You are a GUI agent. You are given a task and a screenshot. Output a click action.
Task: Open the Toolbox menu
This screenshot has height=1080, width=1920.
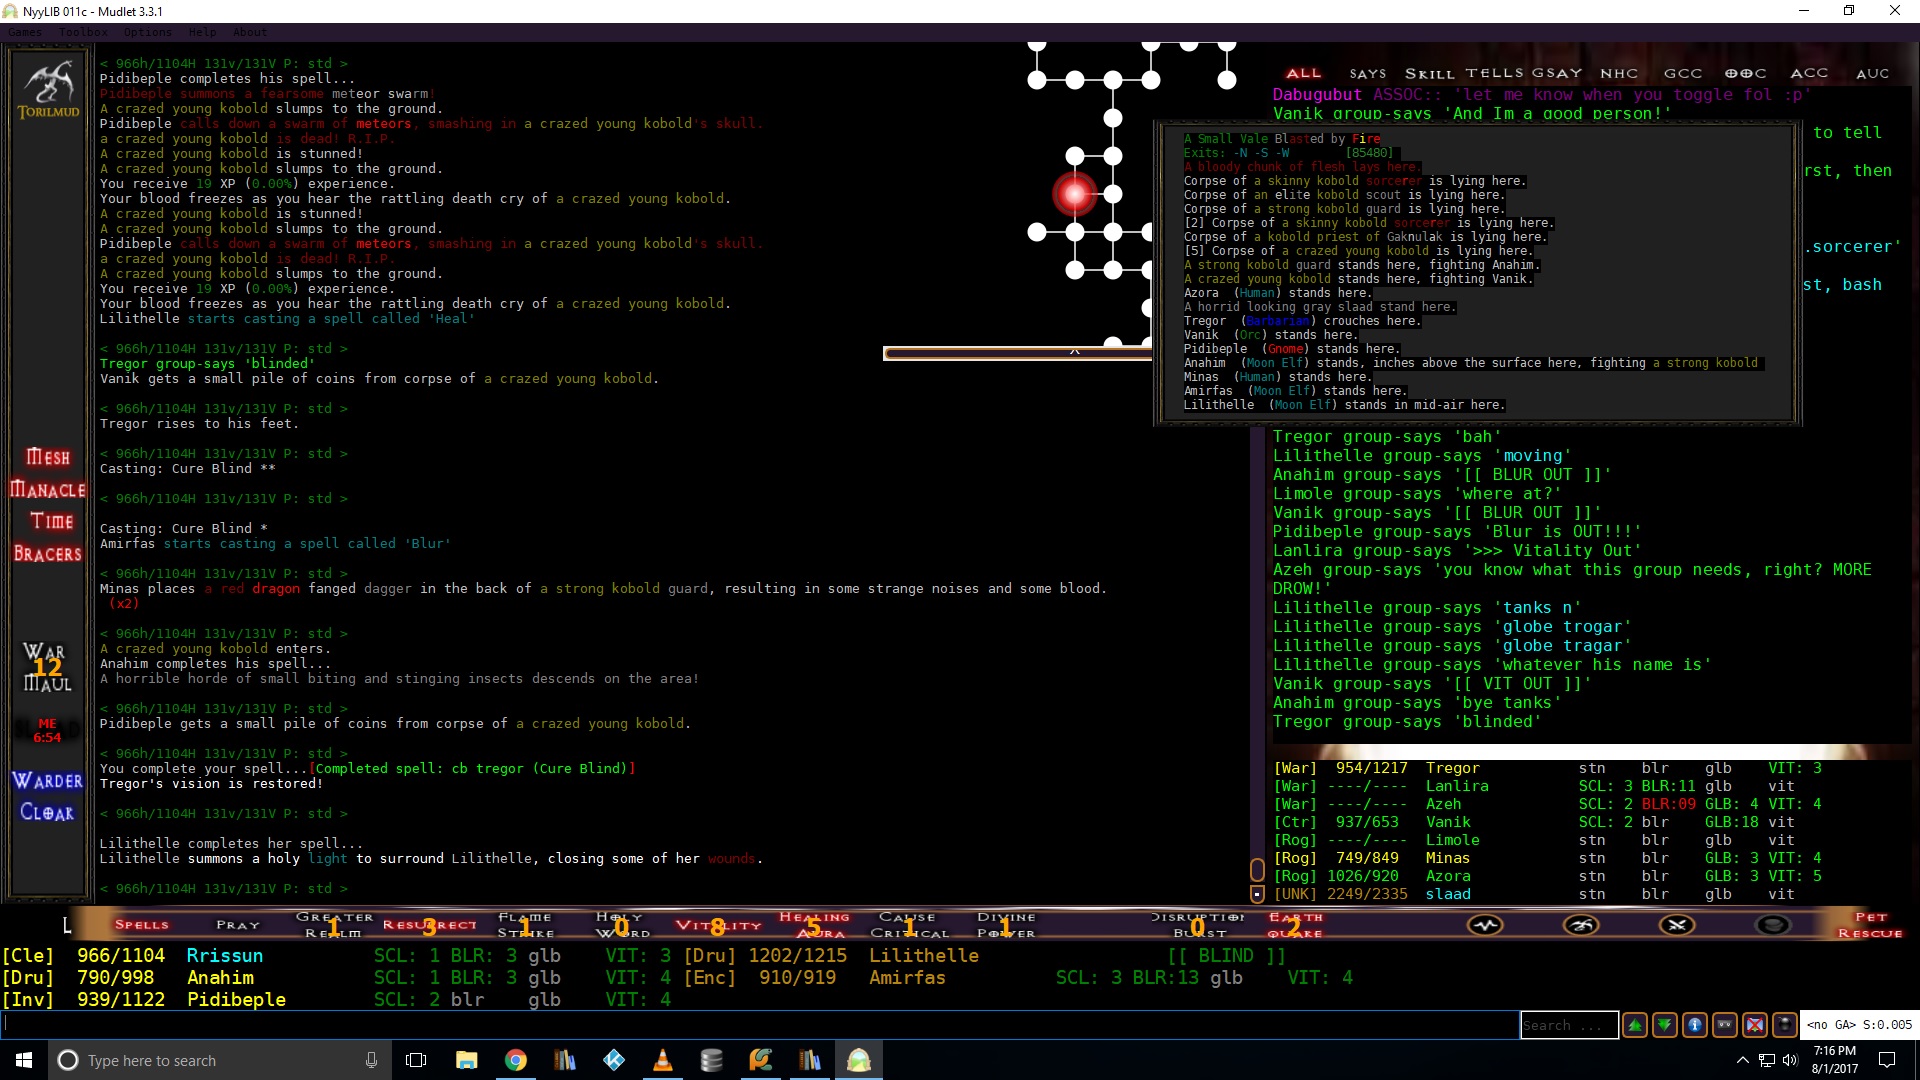(x=83, y=32)
